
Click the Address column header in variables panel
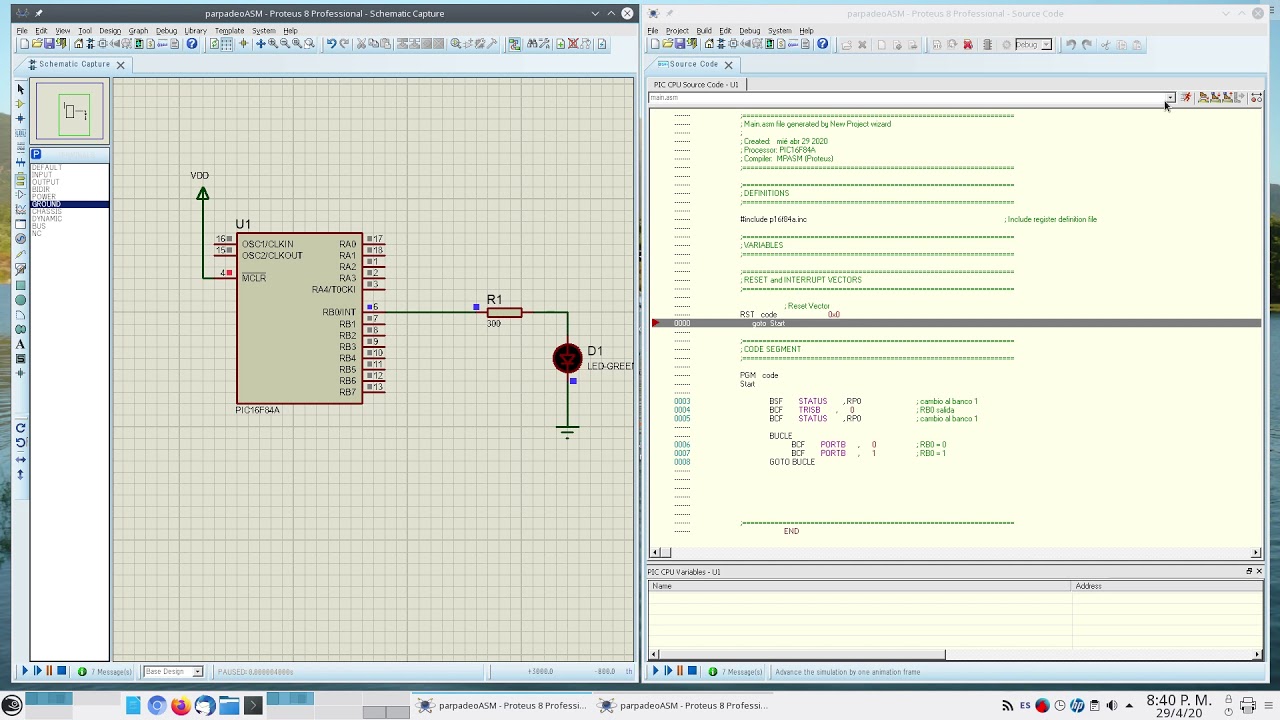coord(1166,586)
